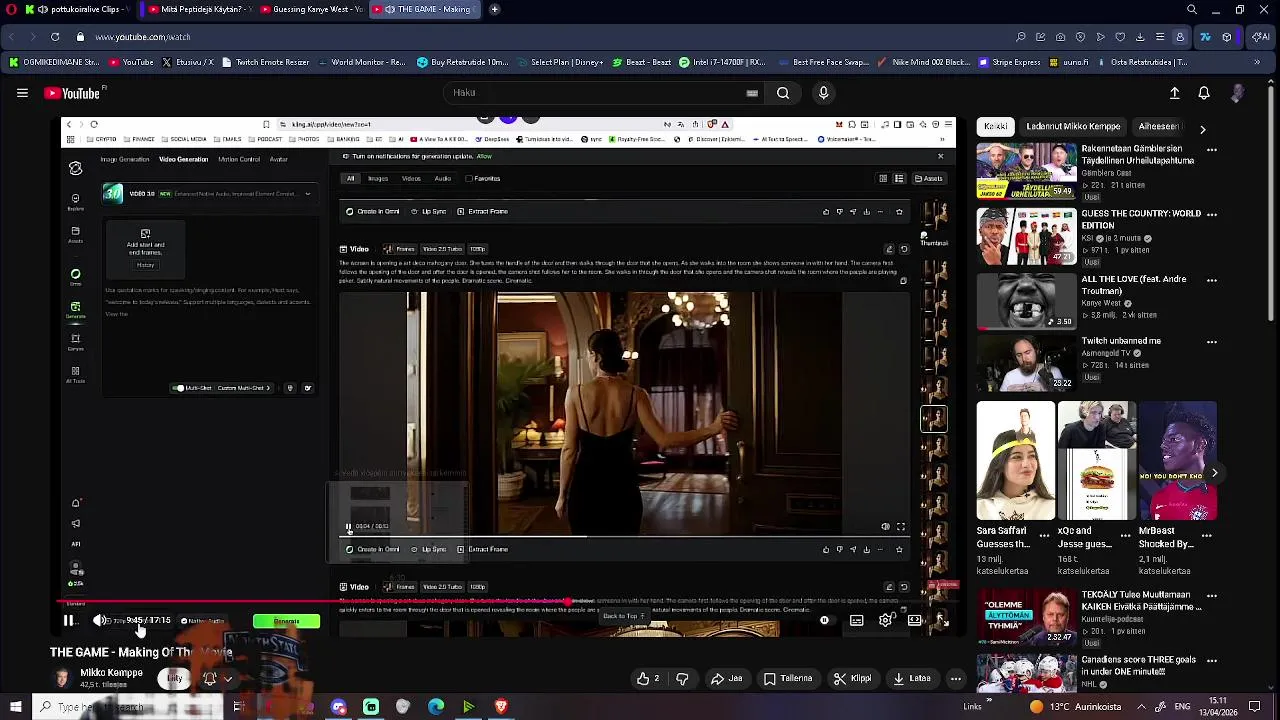The image size is (1280, 720).
Task: Show hidden bookmarks overflow chevron
Action: coord(1256,62)
